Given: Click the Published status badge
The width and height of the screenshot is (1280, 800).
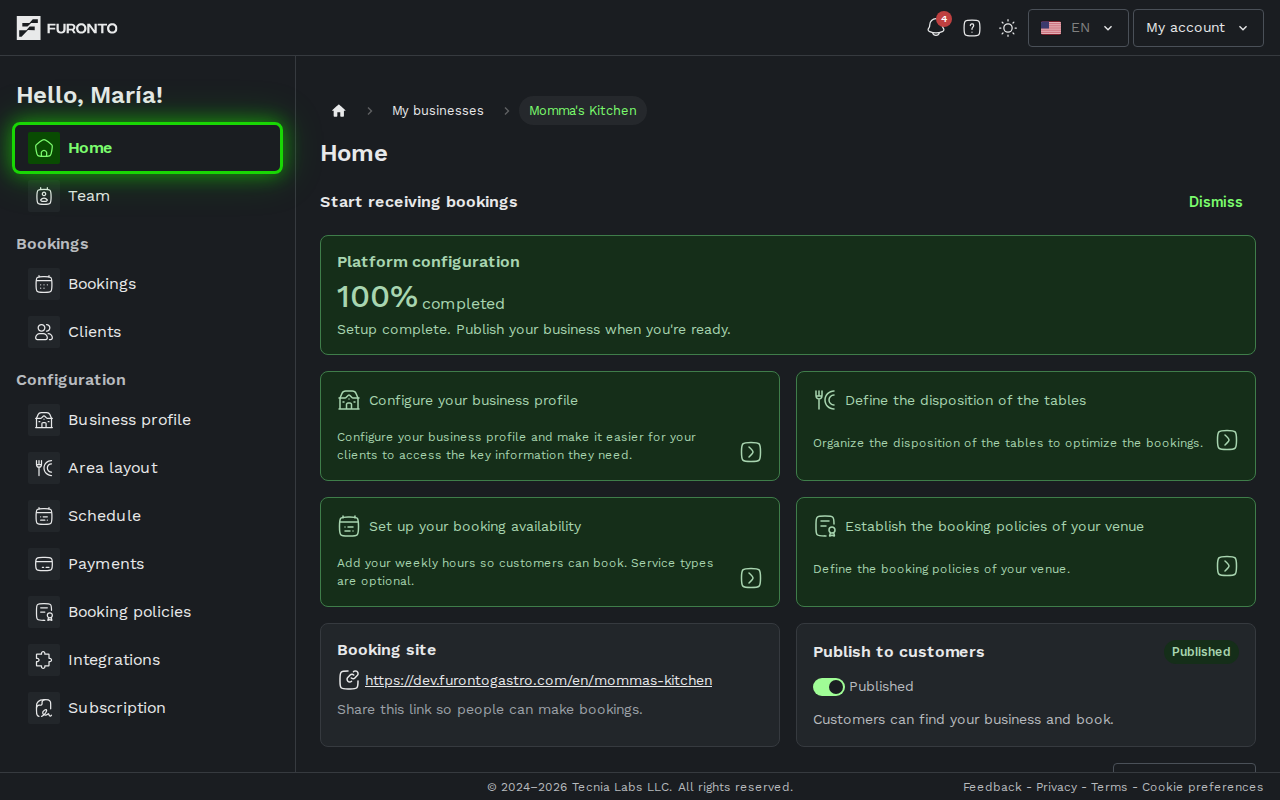Looking at the screenshot, I should coord(1201,652).
